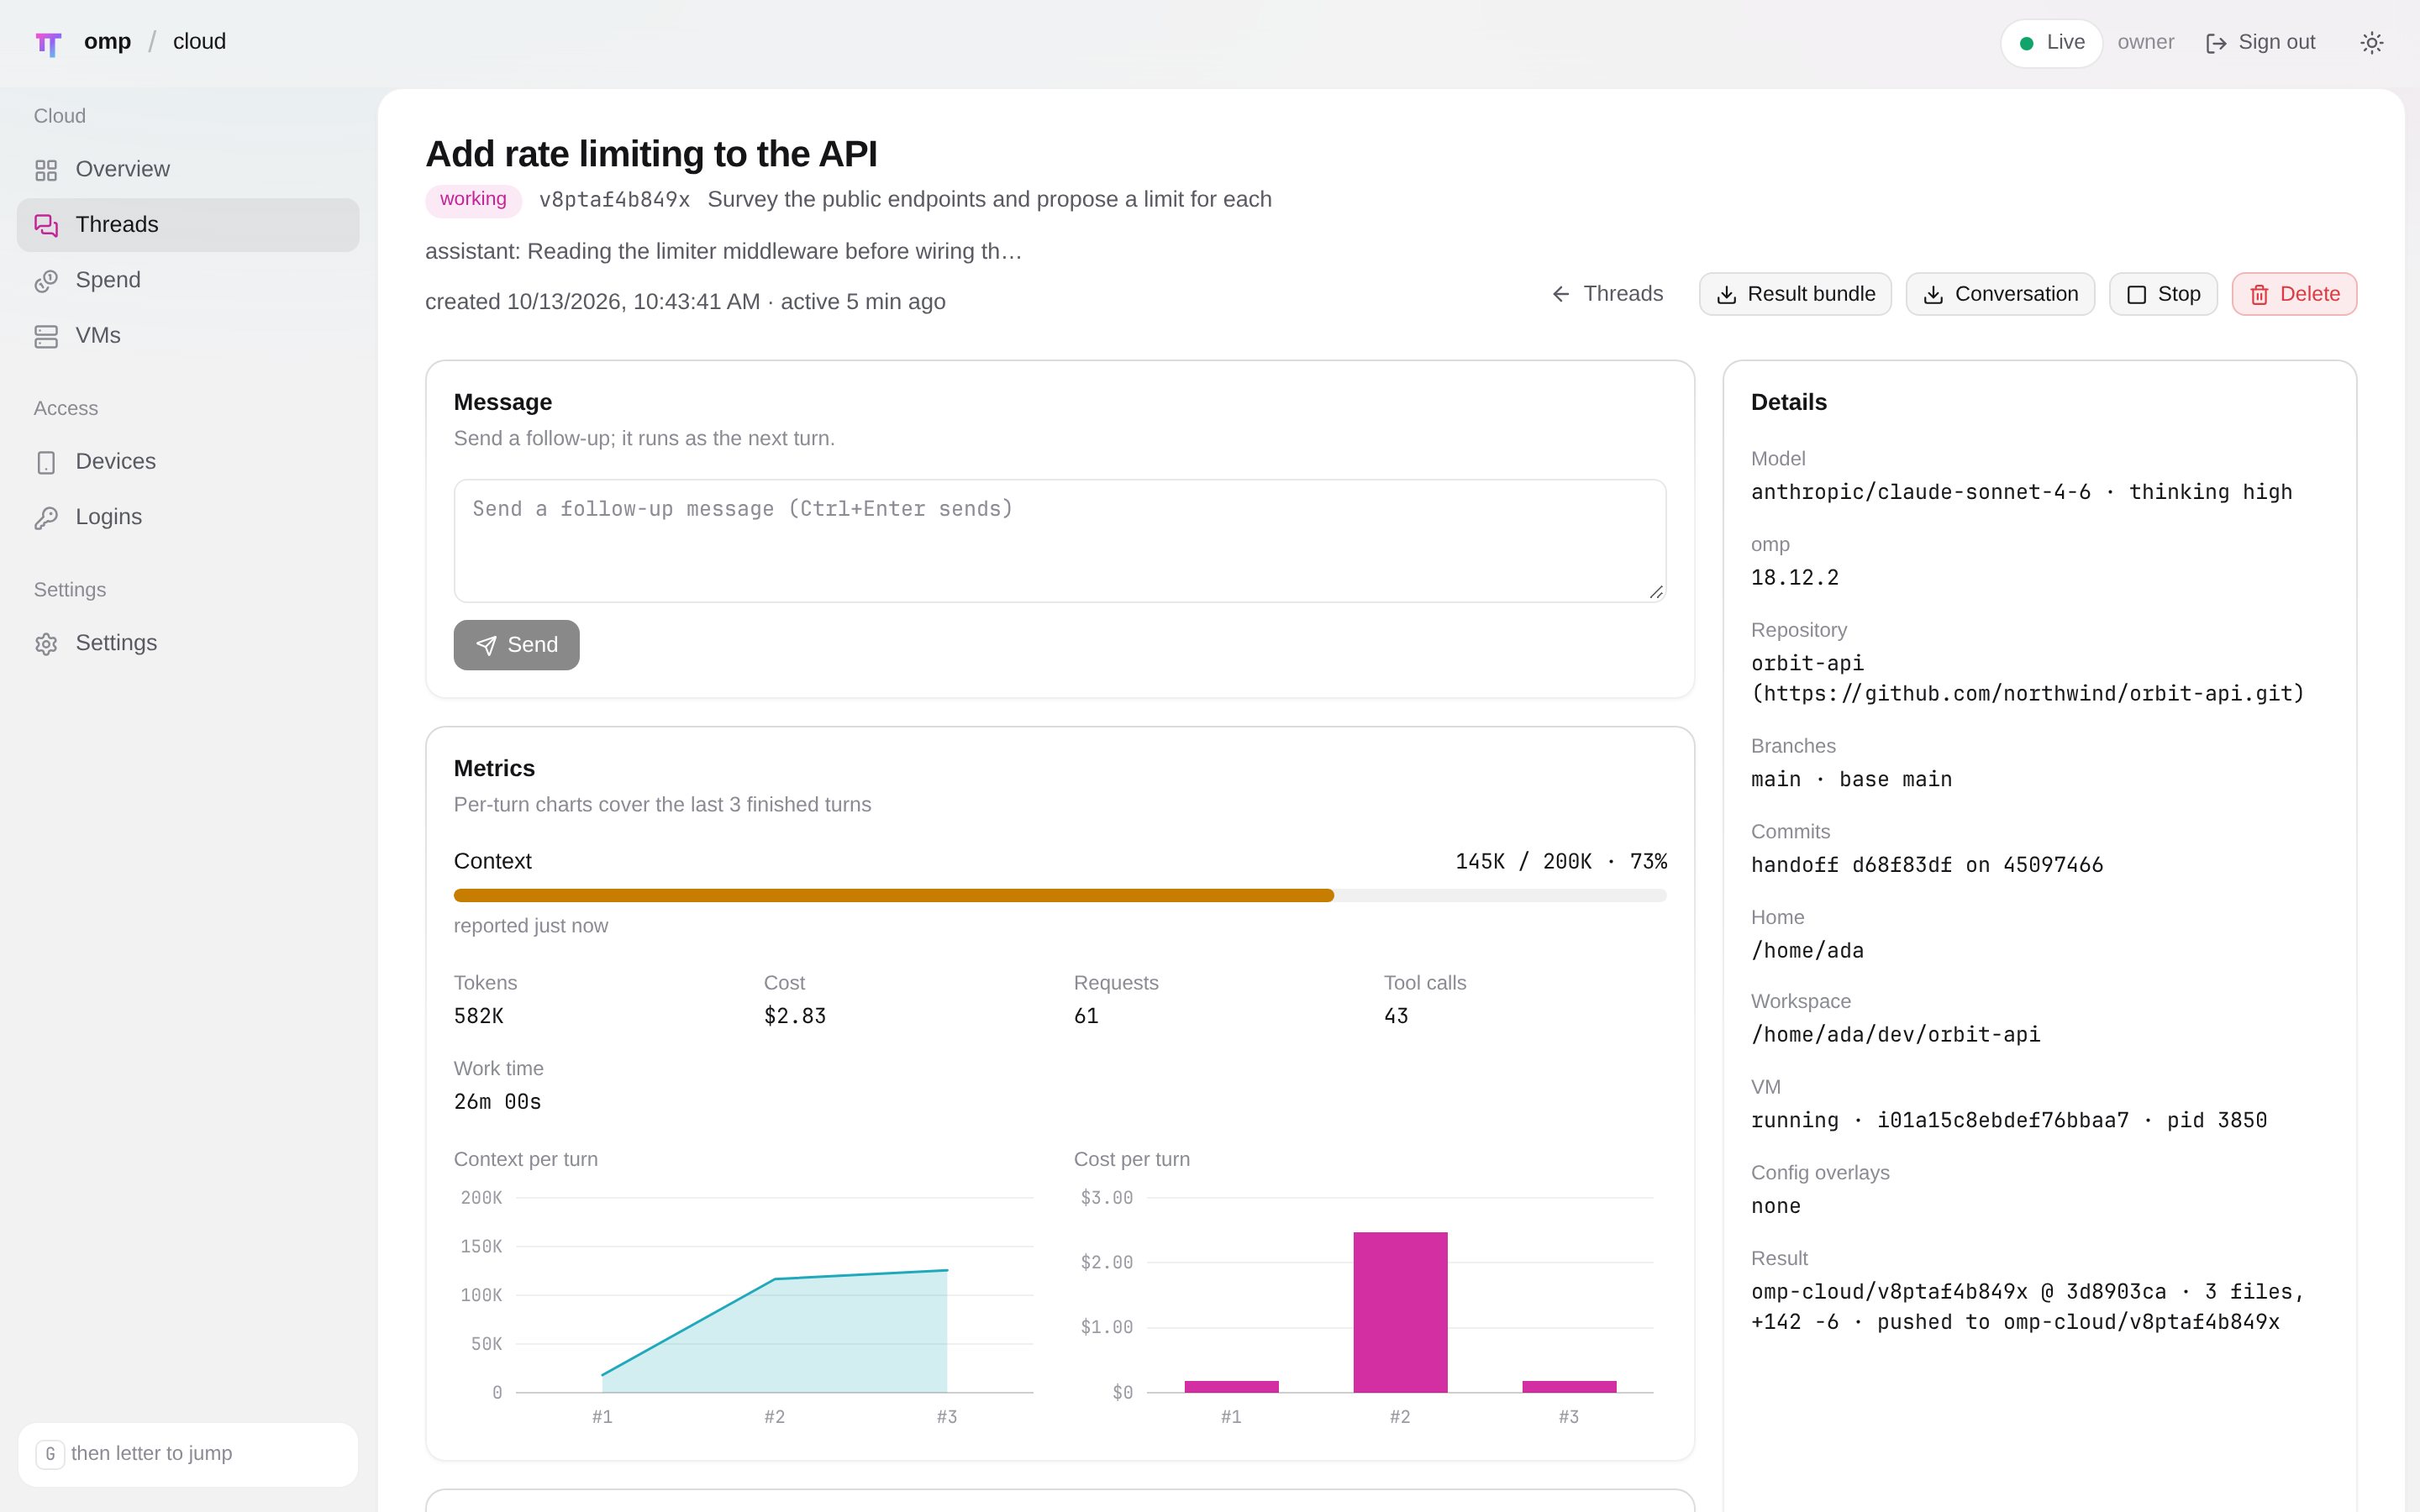Click the omp logo icon
The width and height of the screenshot is (2420, 1512).
[x=48, y=43]
